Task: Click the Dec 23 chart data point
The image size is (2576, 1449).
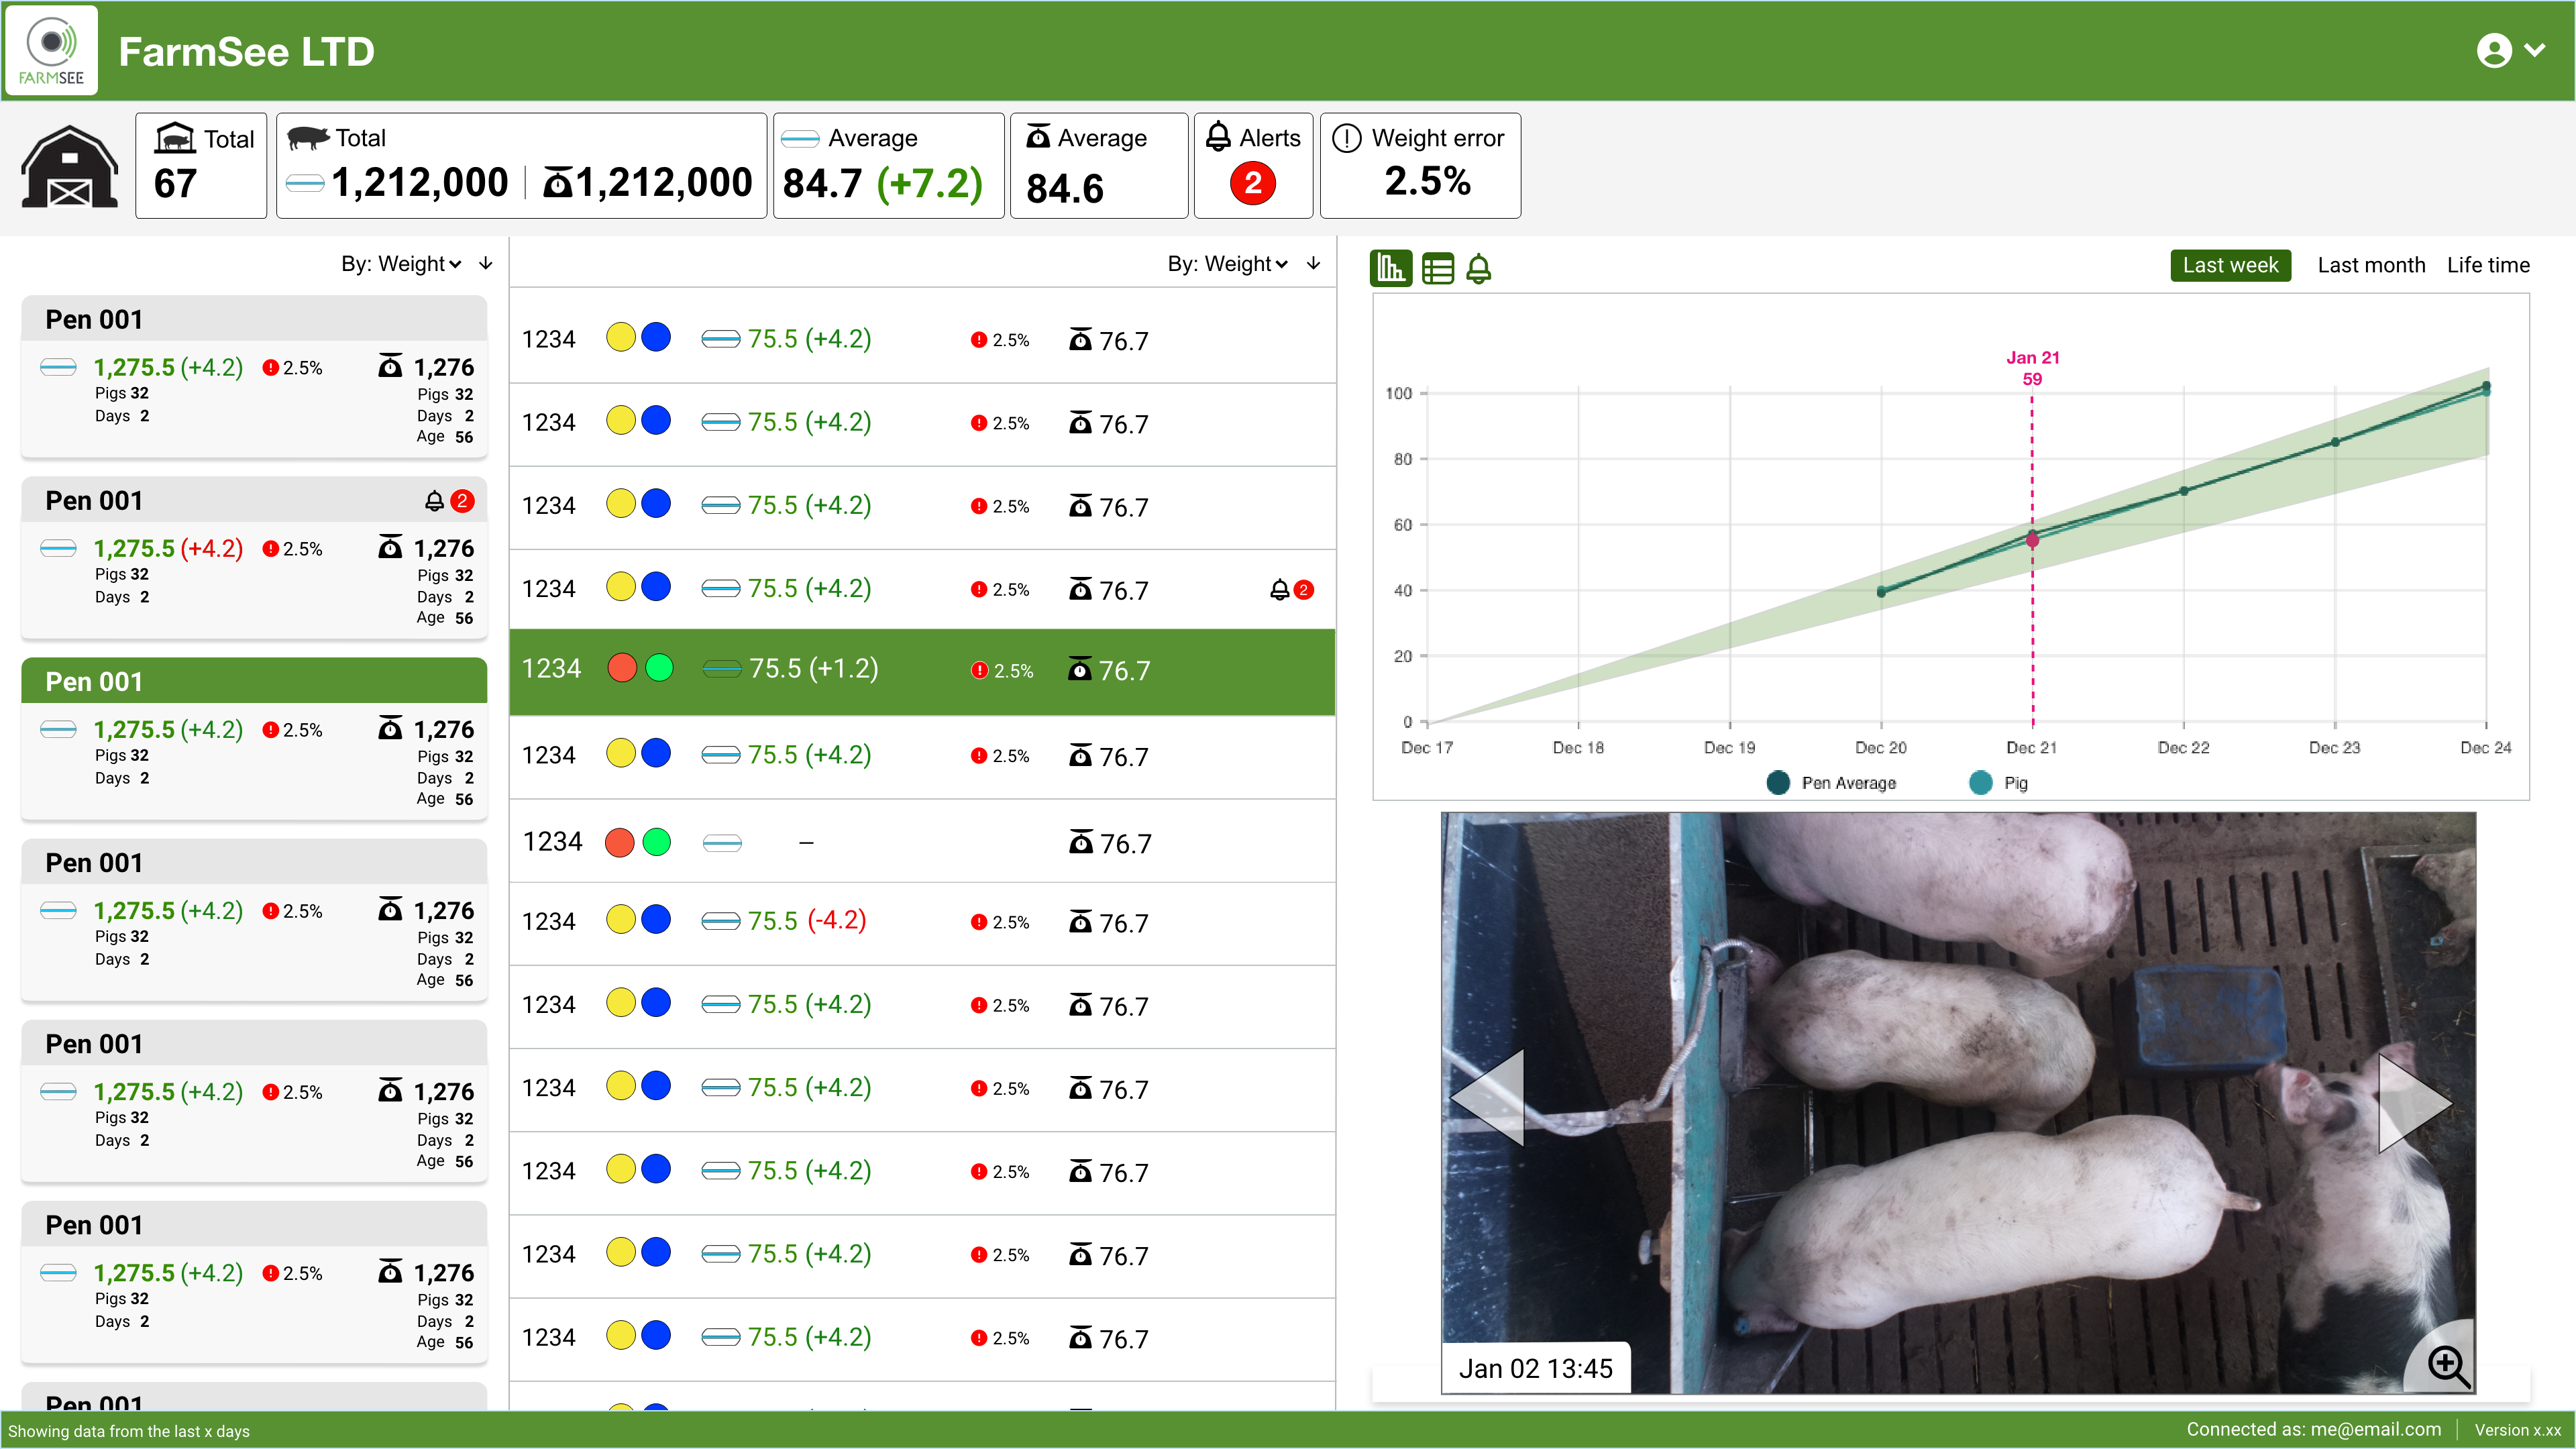Action: [x=2335, y=442]
